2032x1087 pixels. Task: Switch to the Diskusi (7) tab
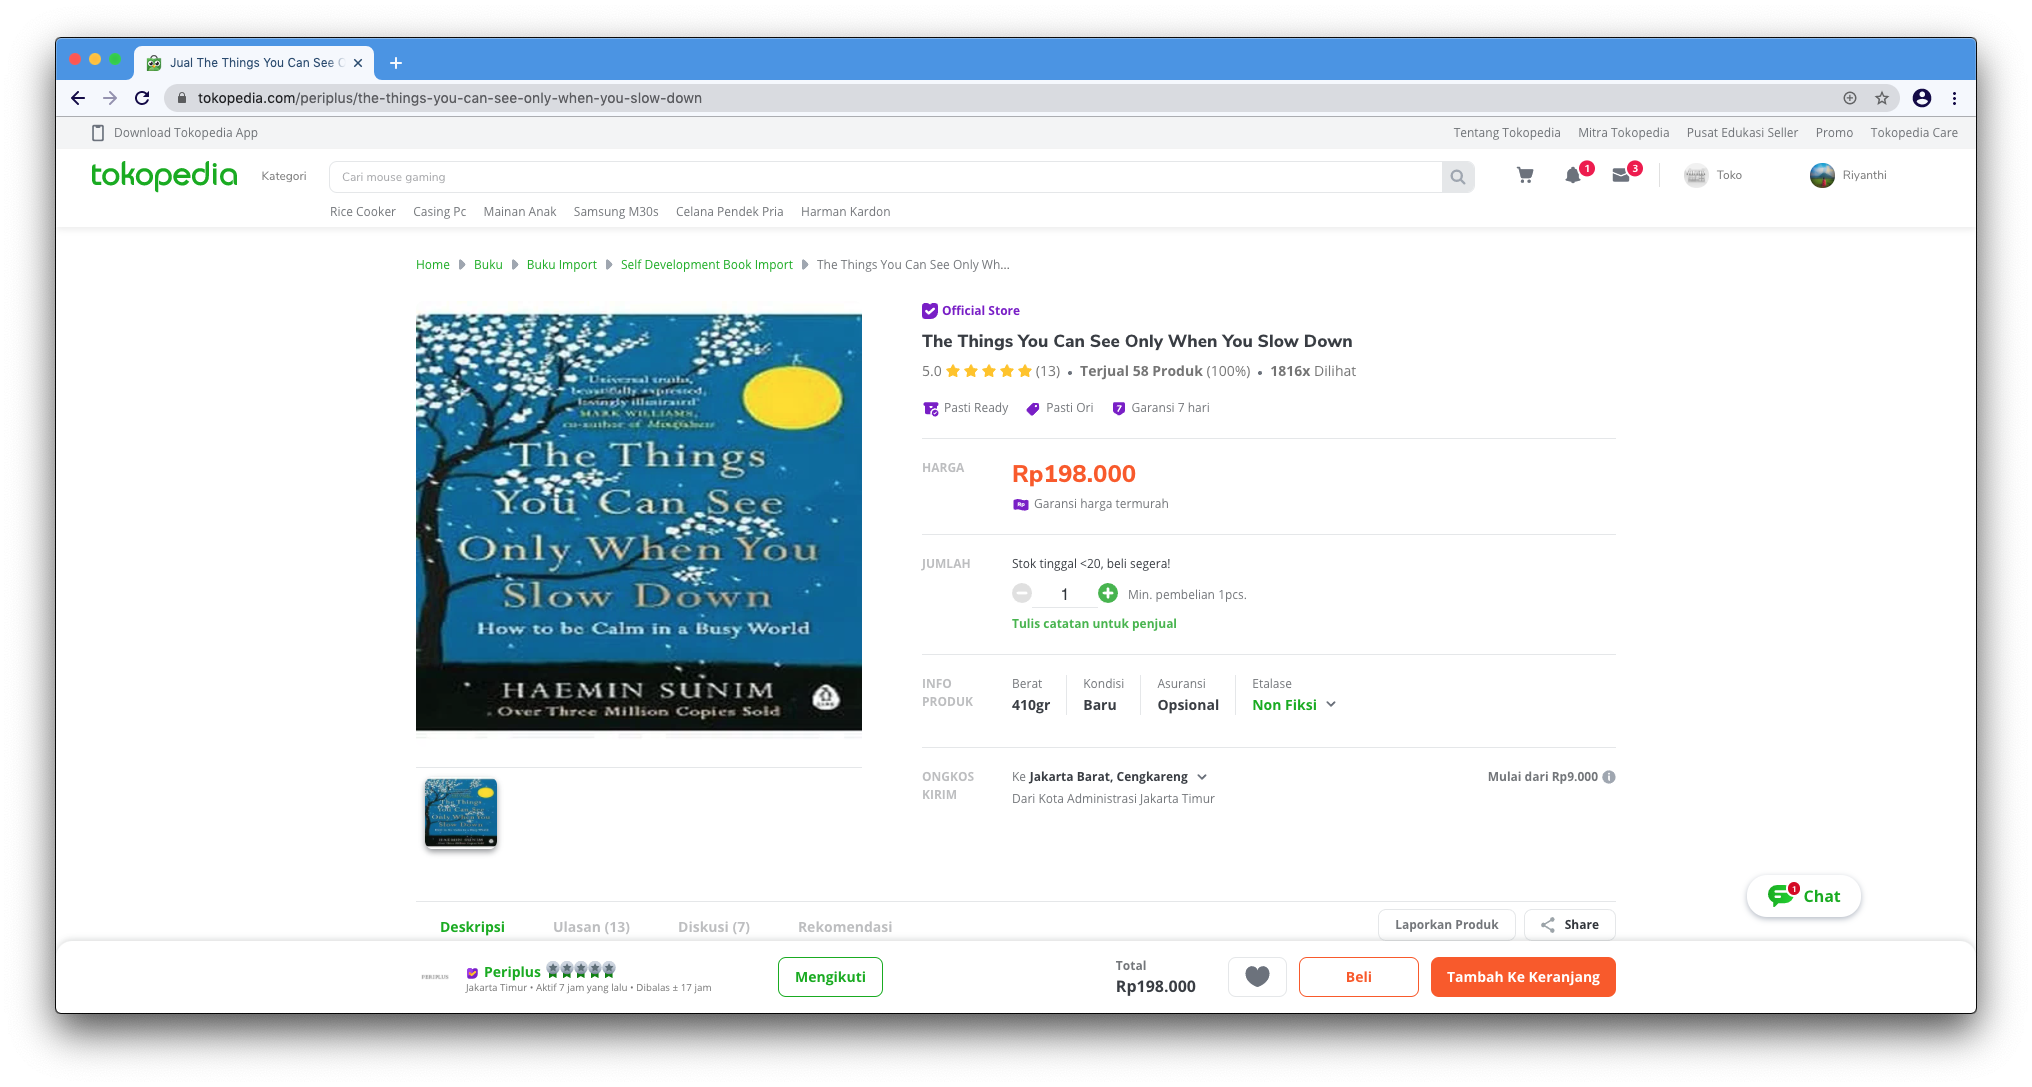pos(714,927)
